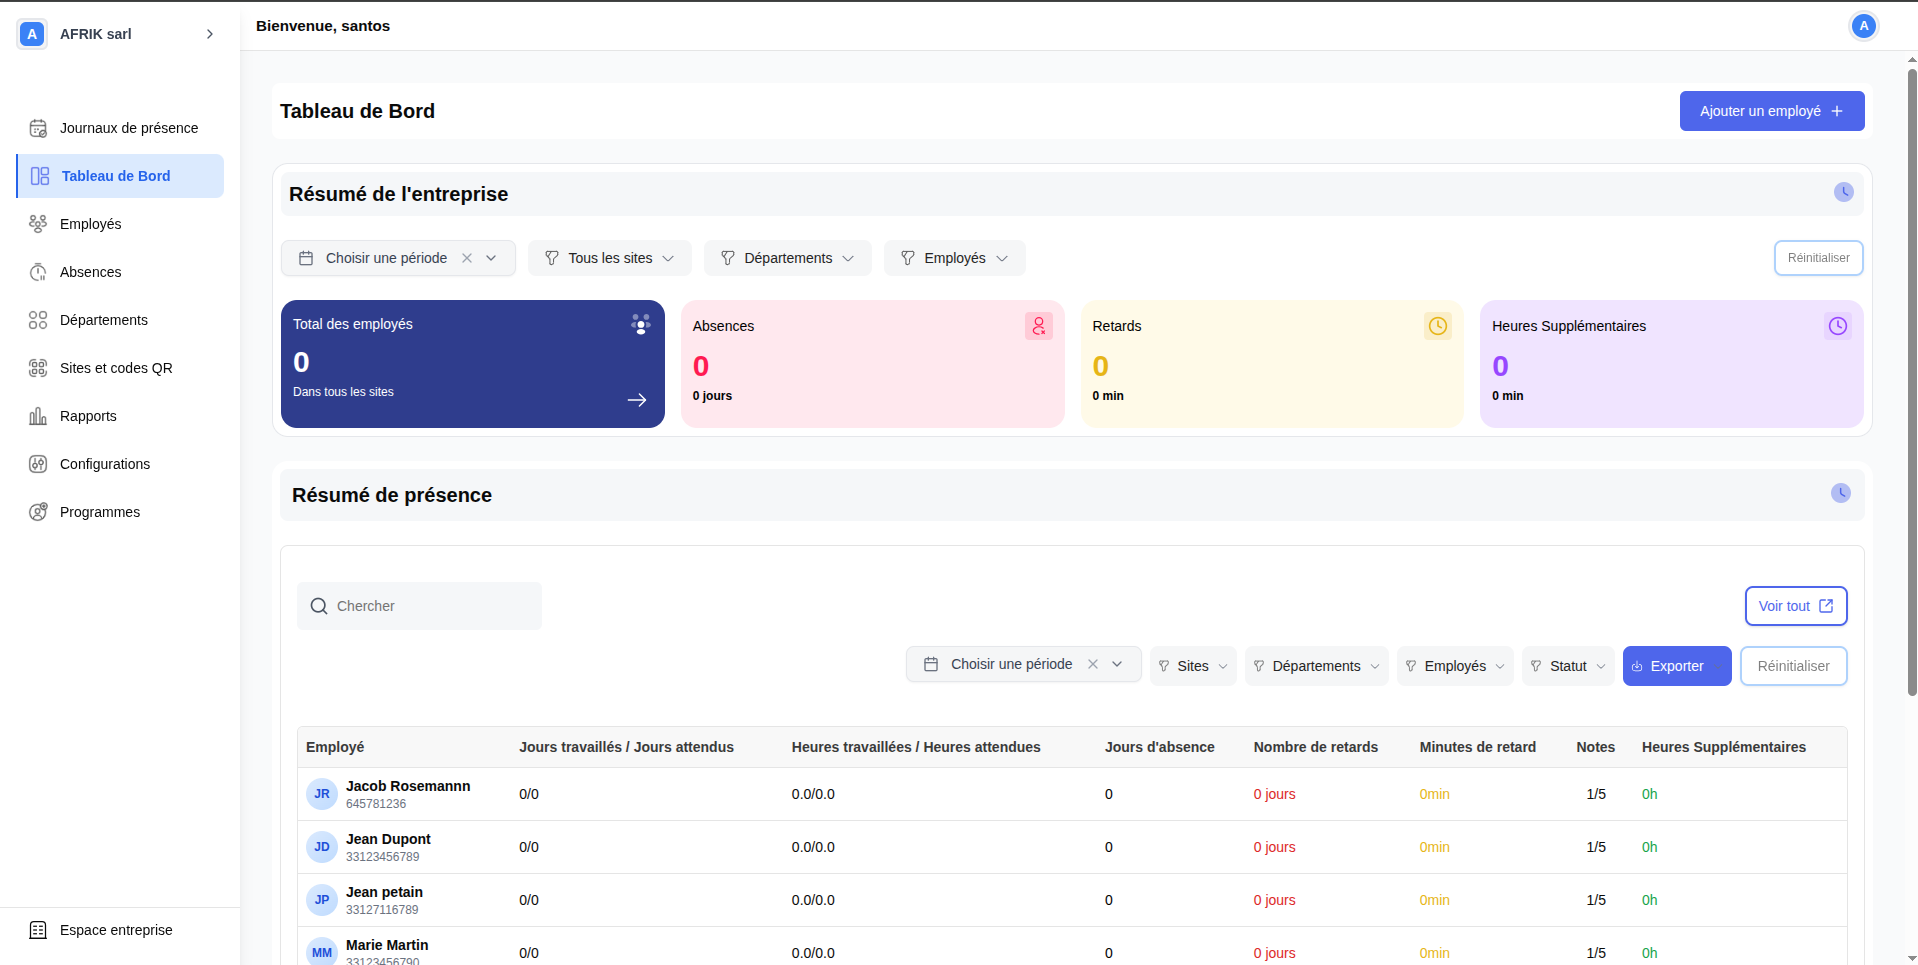
Task: Open the Rapports sidebar item
Action: click(x=88, y=416)
